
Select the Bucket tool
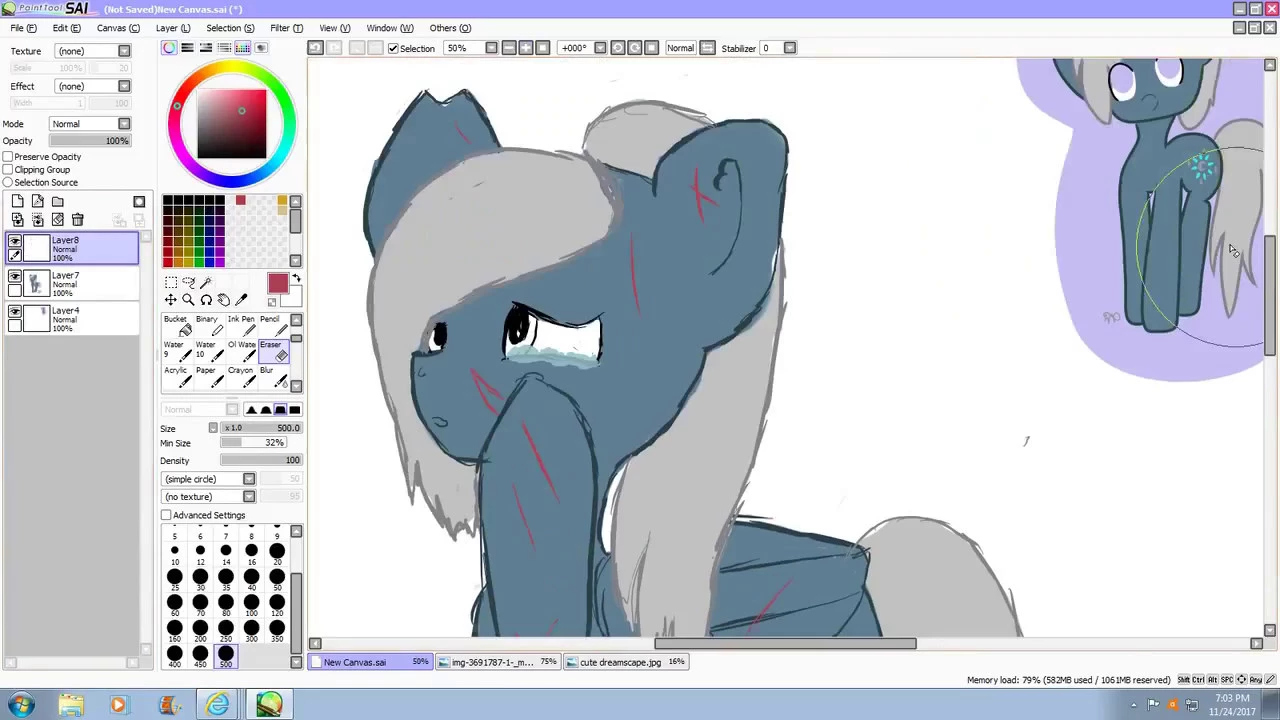pos(177,325)
